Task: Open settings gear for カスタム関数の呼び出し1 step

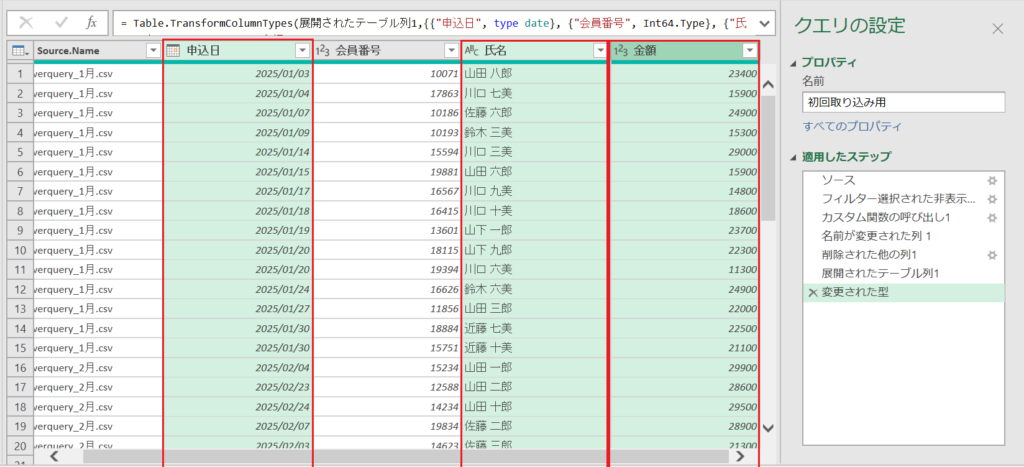Action: click(992, 217)
